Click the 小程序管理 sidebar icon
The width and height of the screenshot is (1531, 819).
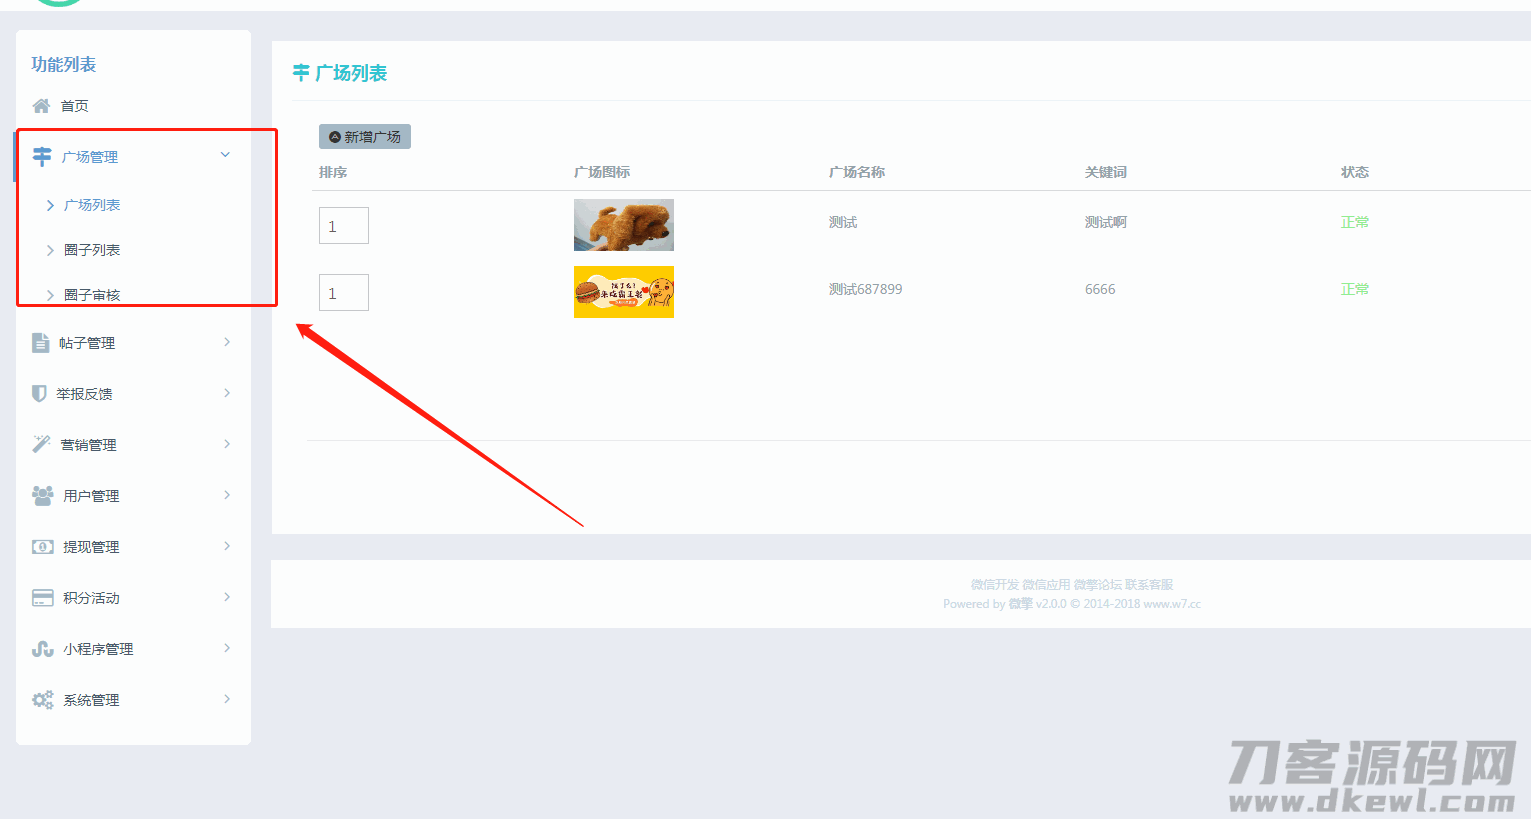pos(43,649)
